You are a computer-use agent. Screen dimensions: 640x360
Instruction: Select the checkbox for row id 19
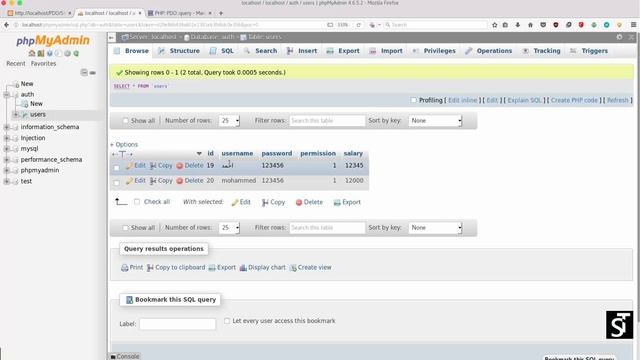click(x=116, y=167)
